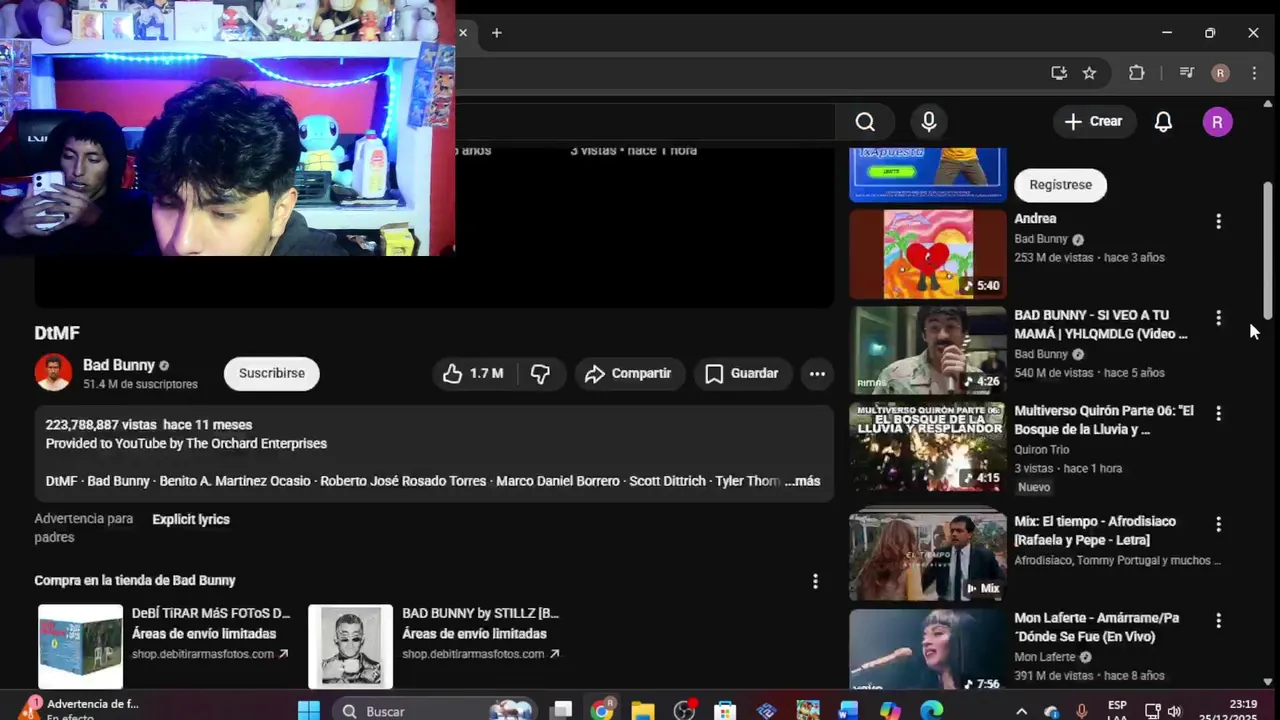Open Advertencia de f... weather widget
The image size is (1280, 720).
[x=78, y=709]
